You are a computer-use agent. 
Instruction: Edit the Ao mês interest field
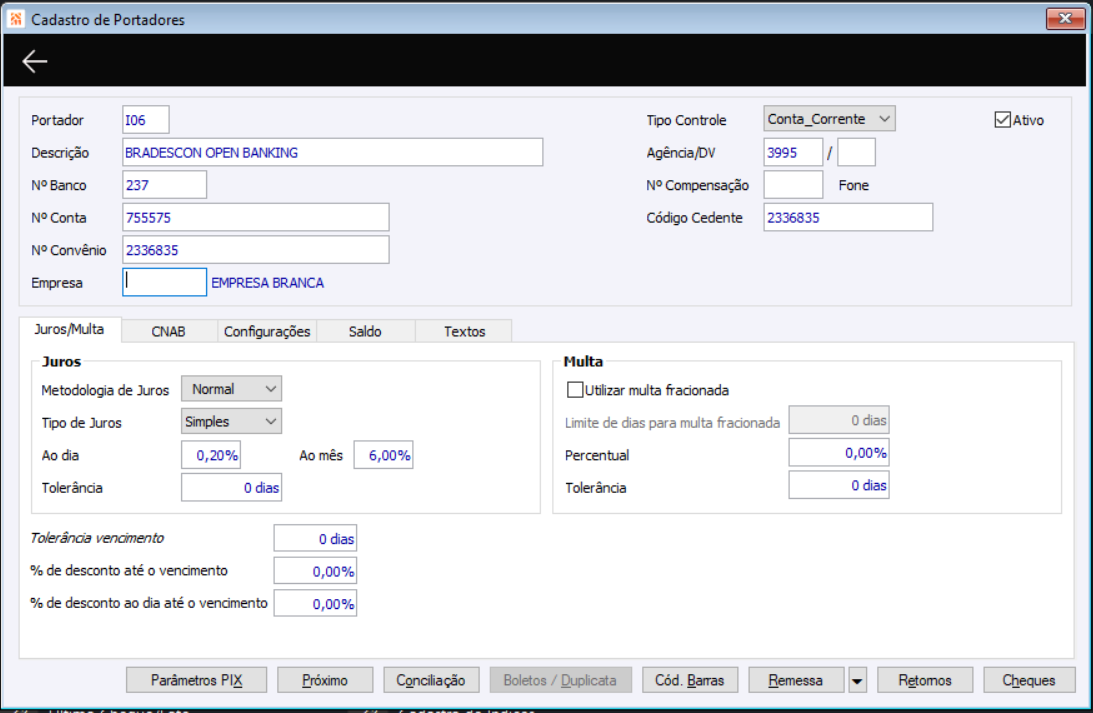click(383, 454)
